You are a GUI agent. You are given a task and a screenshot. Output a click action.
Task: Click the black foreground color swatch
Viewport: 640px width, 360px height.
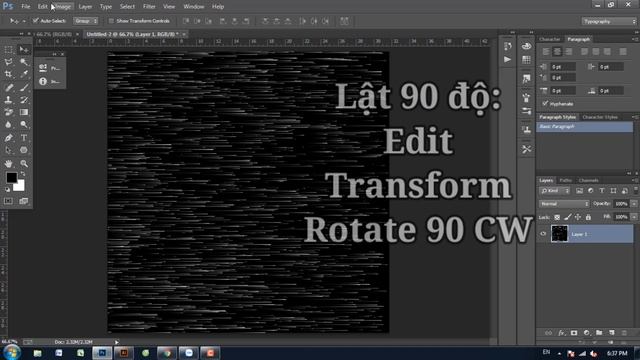[x=11, y=178]
